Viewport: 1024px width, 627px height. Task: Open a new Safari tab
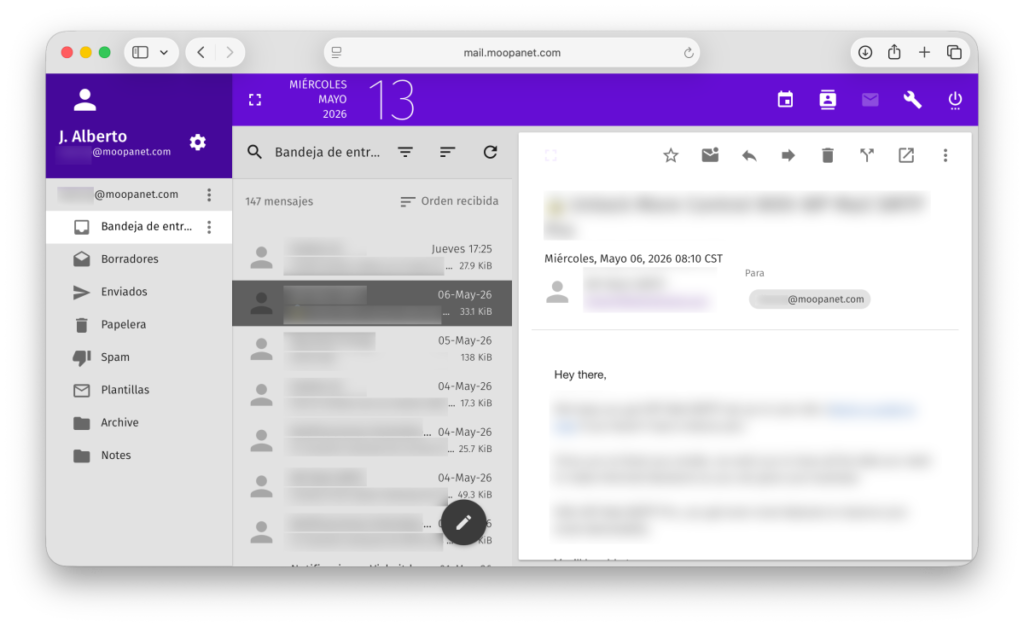click(x=924, y=52)
